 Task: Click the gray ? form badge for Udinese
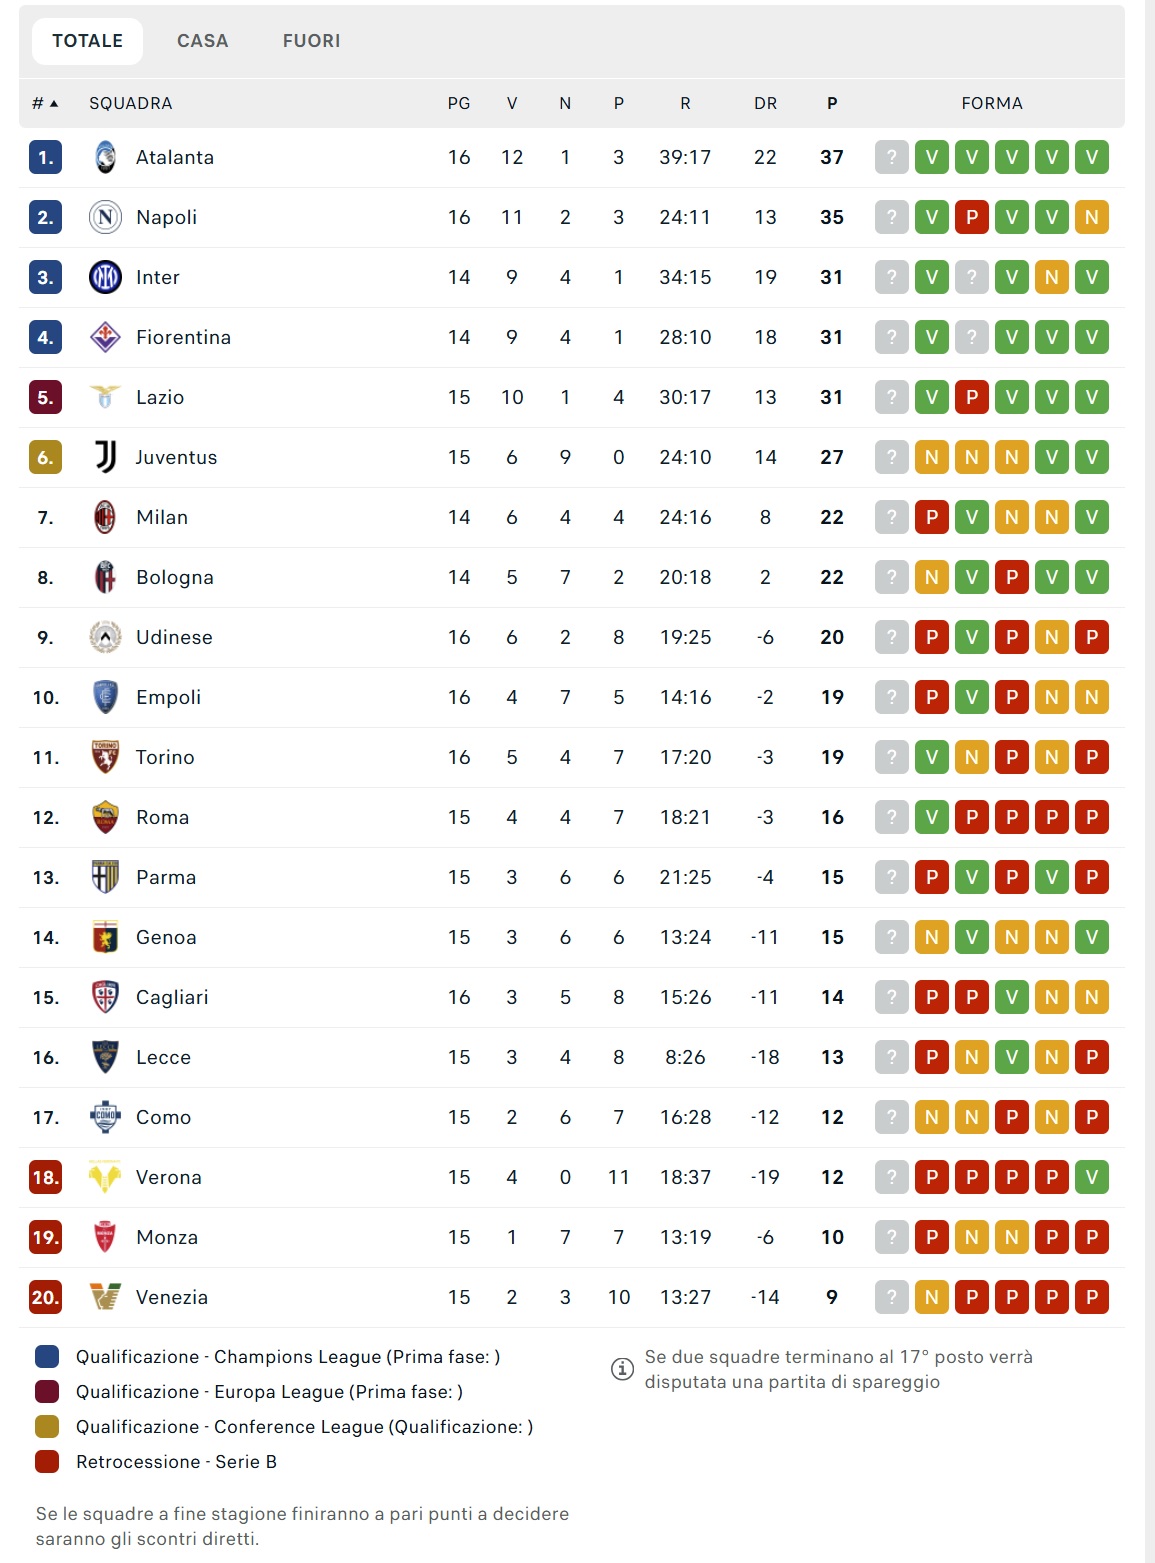892,637
